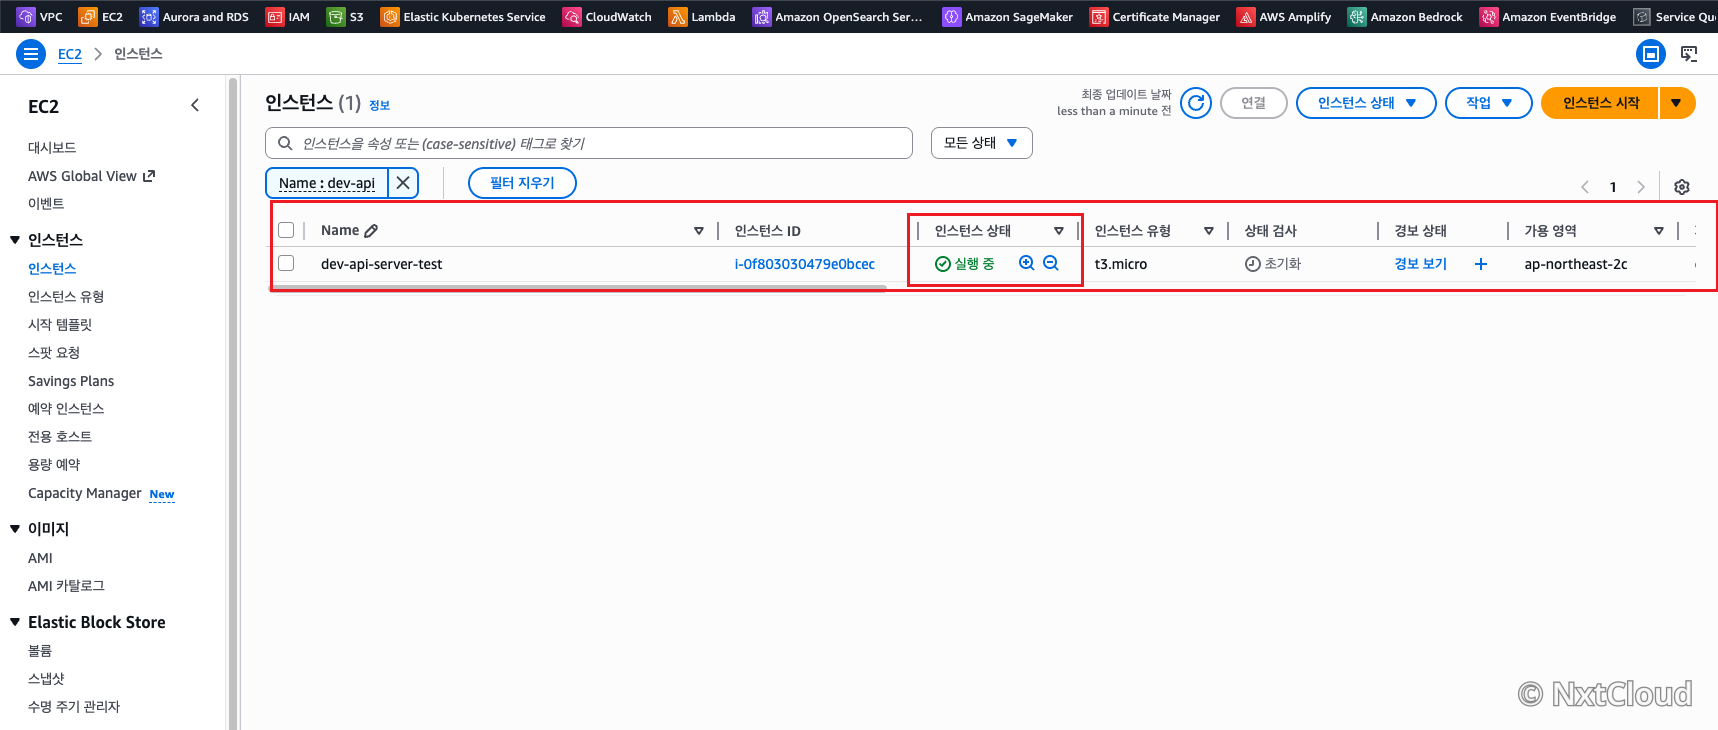Open the 모든 상태 dropdown
The width and height of the screenshot is (1718, 730).
click(x=981, y=143)
